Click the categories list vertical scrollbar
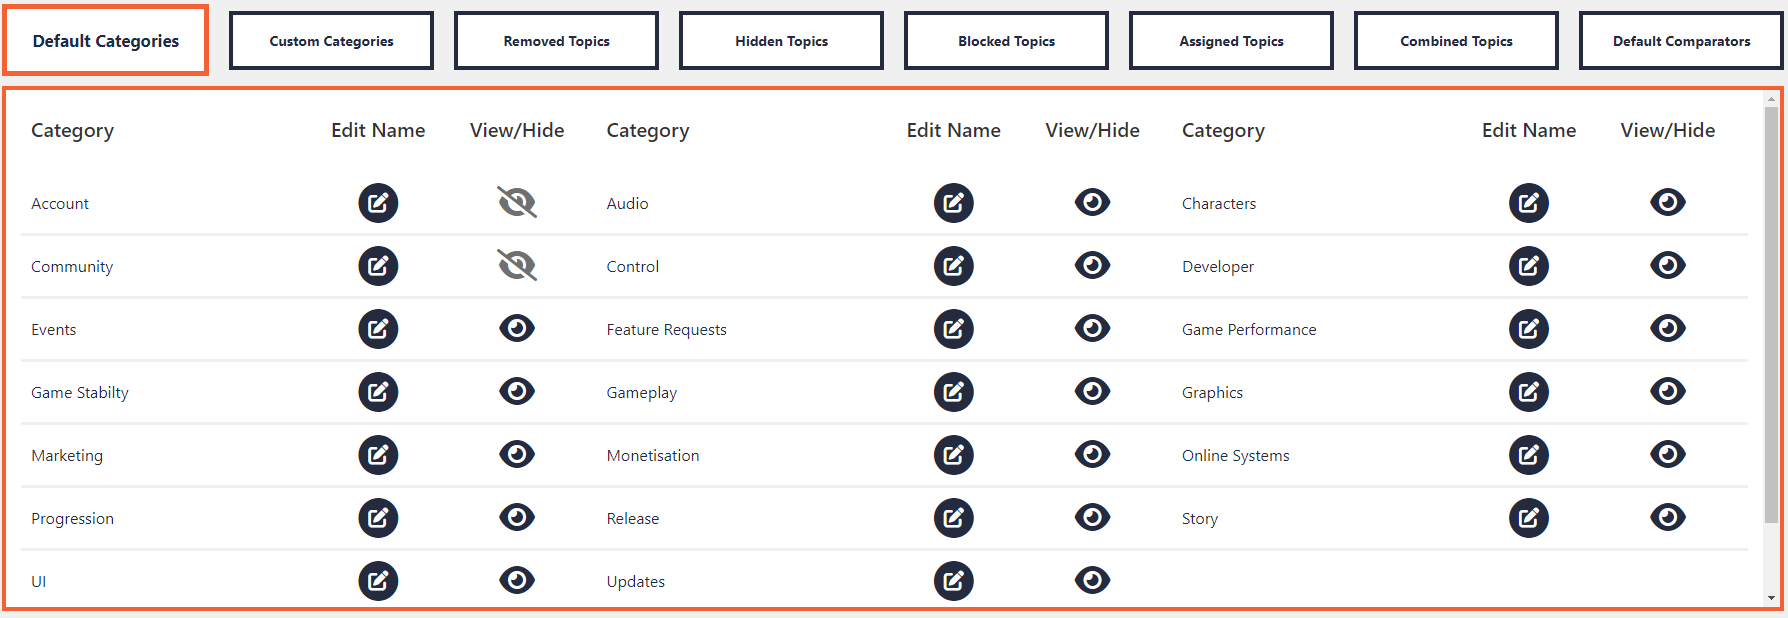The height and width of the screenshot is (618, 1788). (x=1771, y=315)
